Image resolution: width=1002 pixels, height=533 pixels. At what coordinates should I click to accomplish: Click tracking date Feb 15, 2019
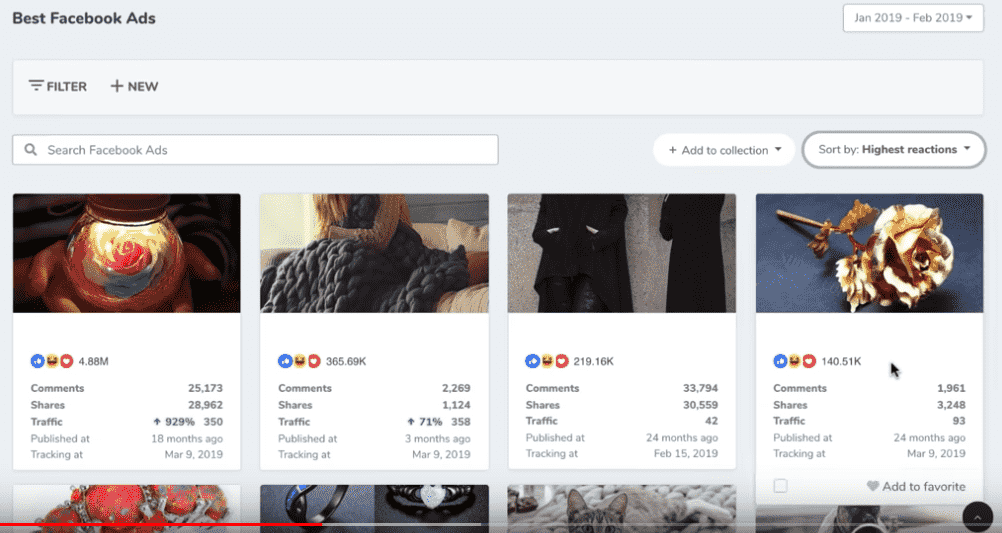point(686,453)
